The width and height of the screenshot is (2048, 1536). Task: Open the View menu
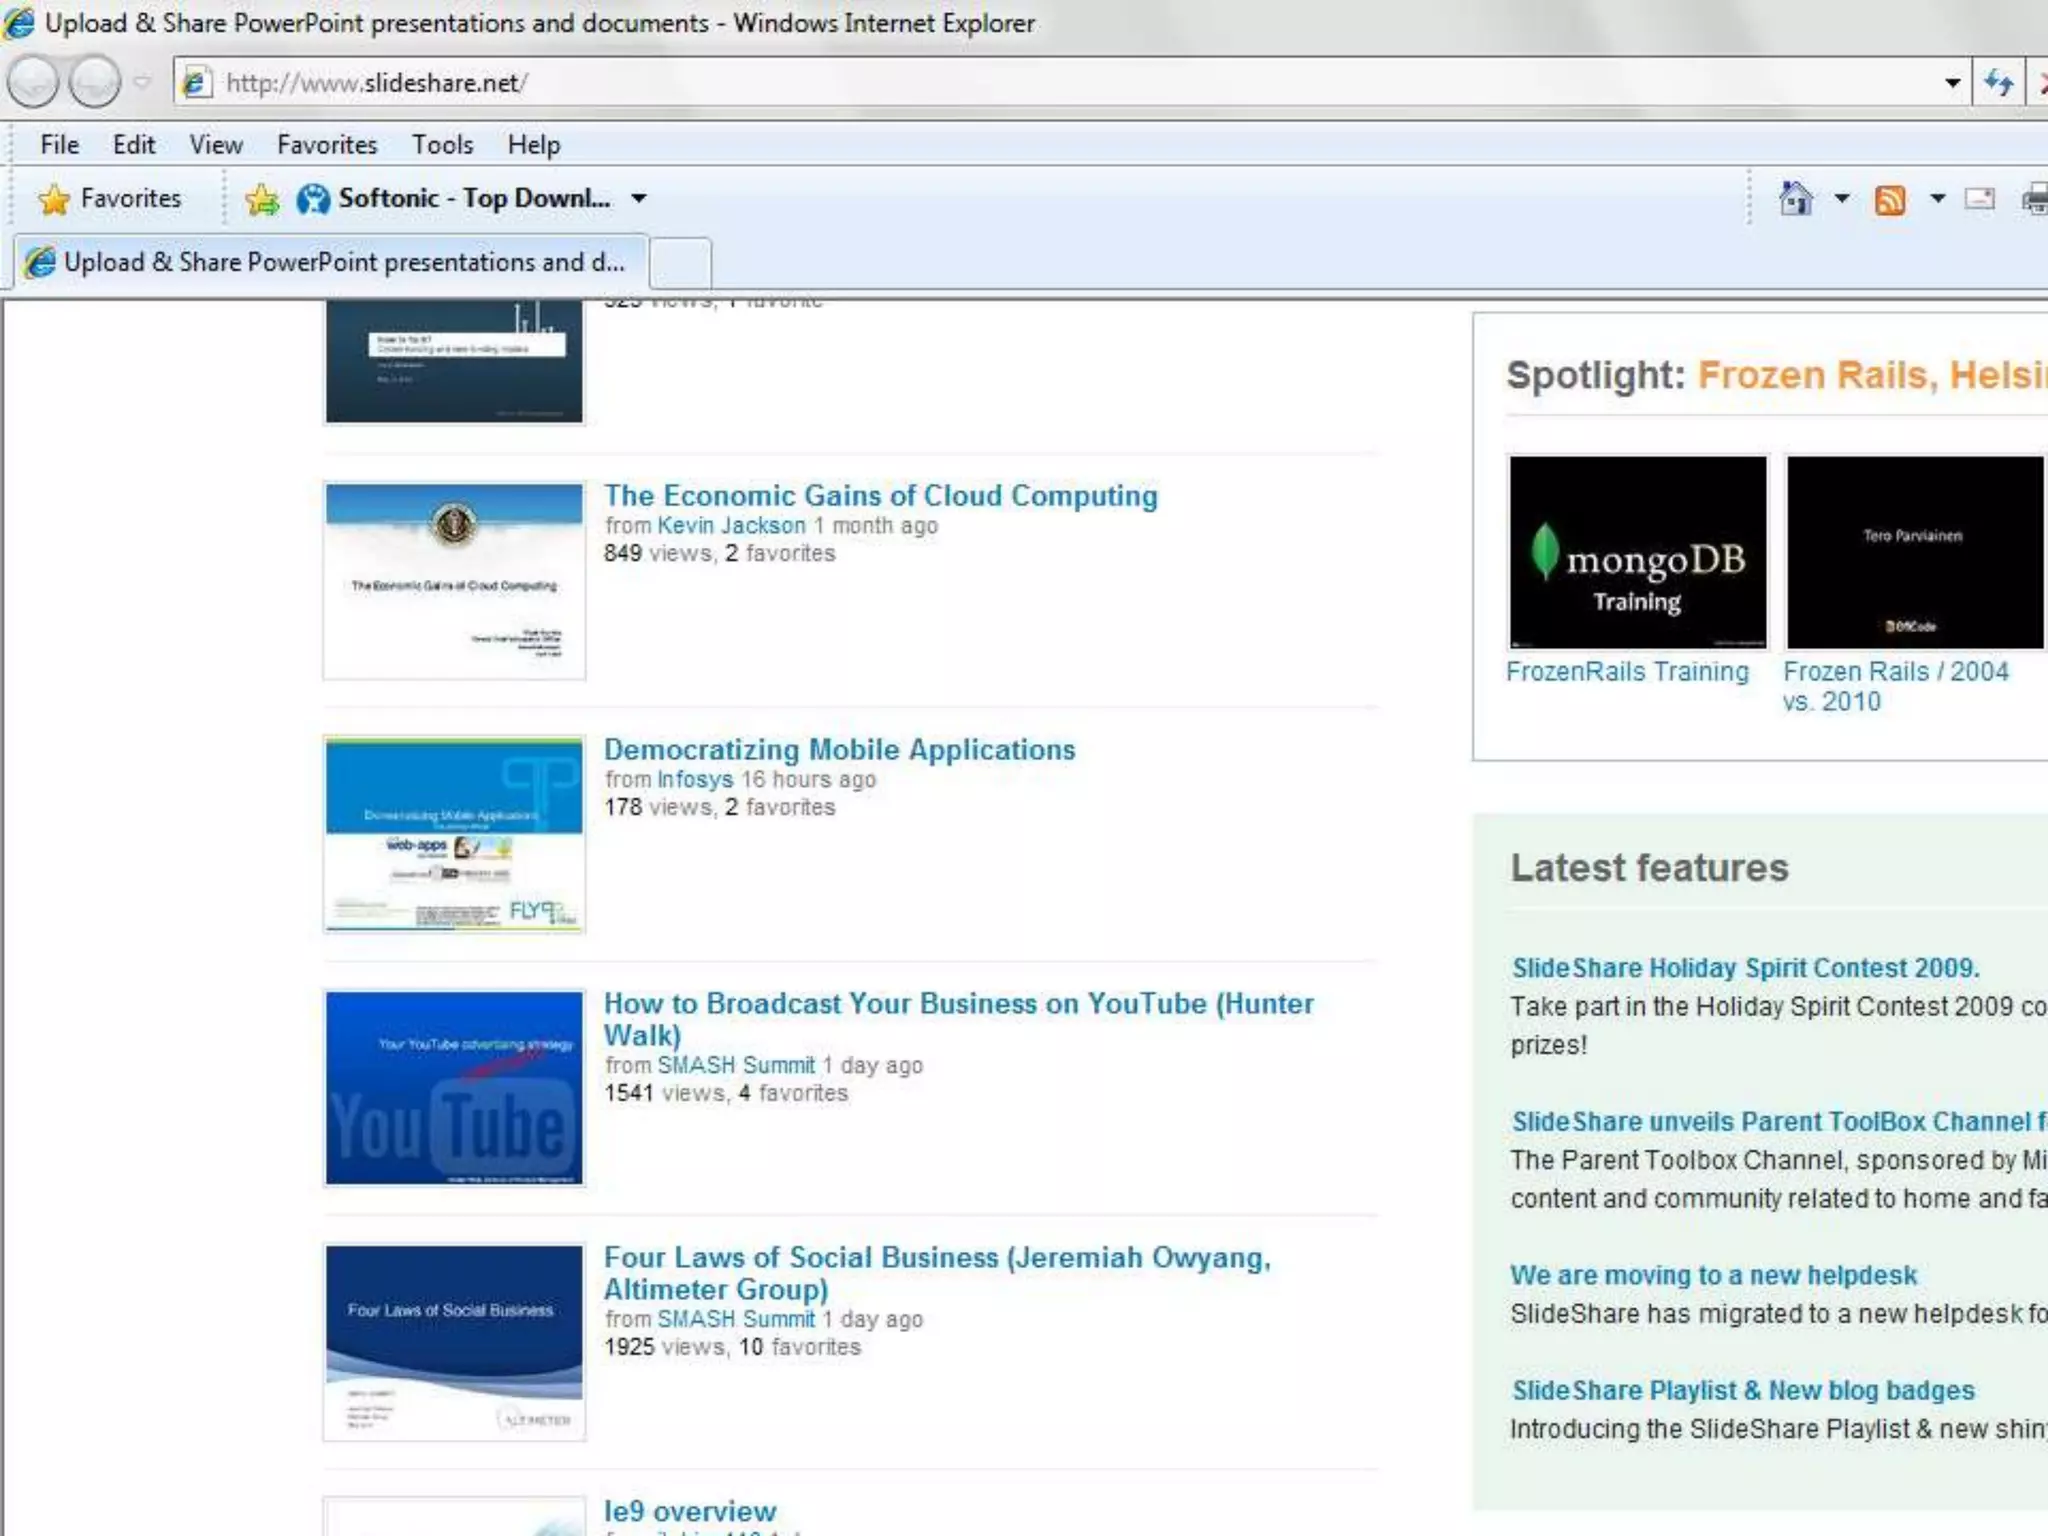216,145
